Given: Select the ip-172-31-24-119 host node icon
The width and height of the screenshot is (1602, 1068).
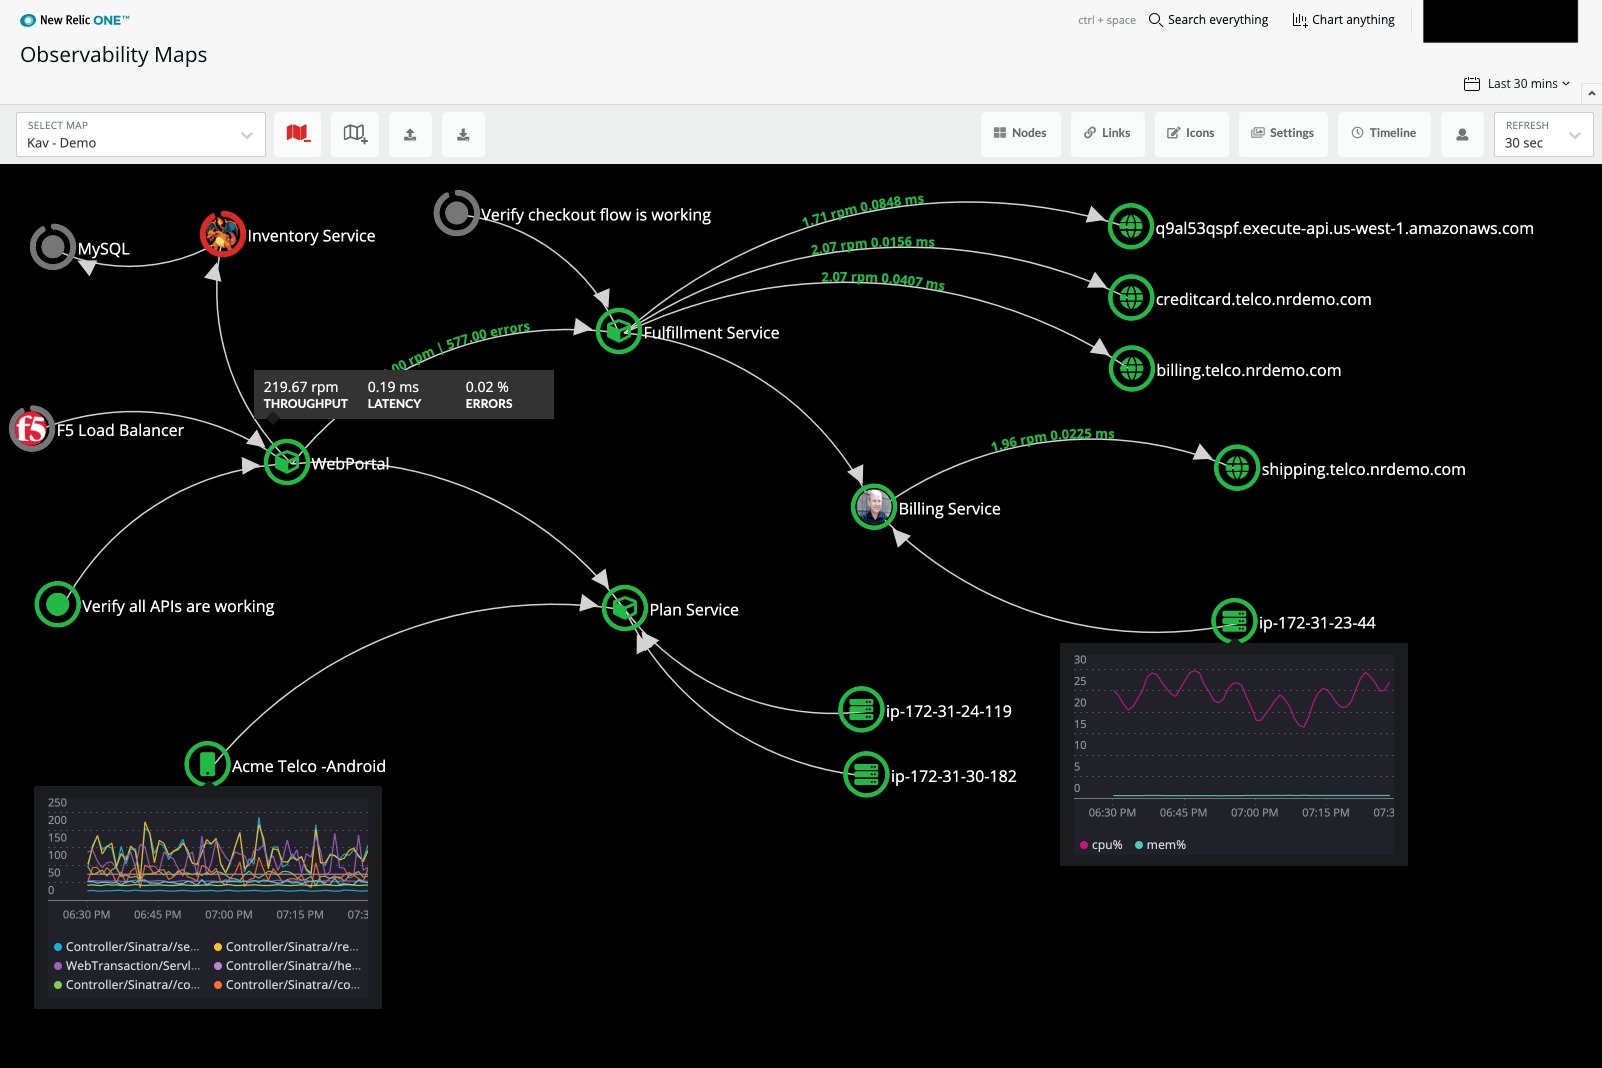Looking at the screenshot, I should click(861, 710).
